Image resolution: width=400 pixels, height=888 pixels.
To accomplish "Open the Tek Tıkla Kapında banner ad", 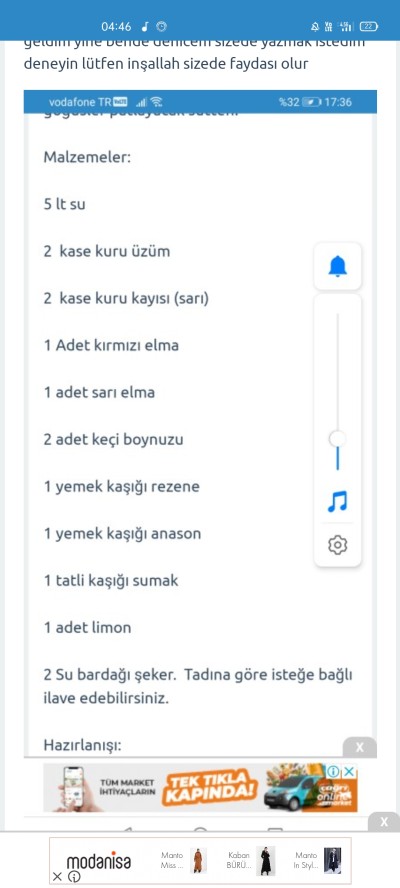I will (200, 788).
